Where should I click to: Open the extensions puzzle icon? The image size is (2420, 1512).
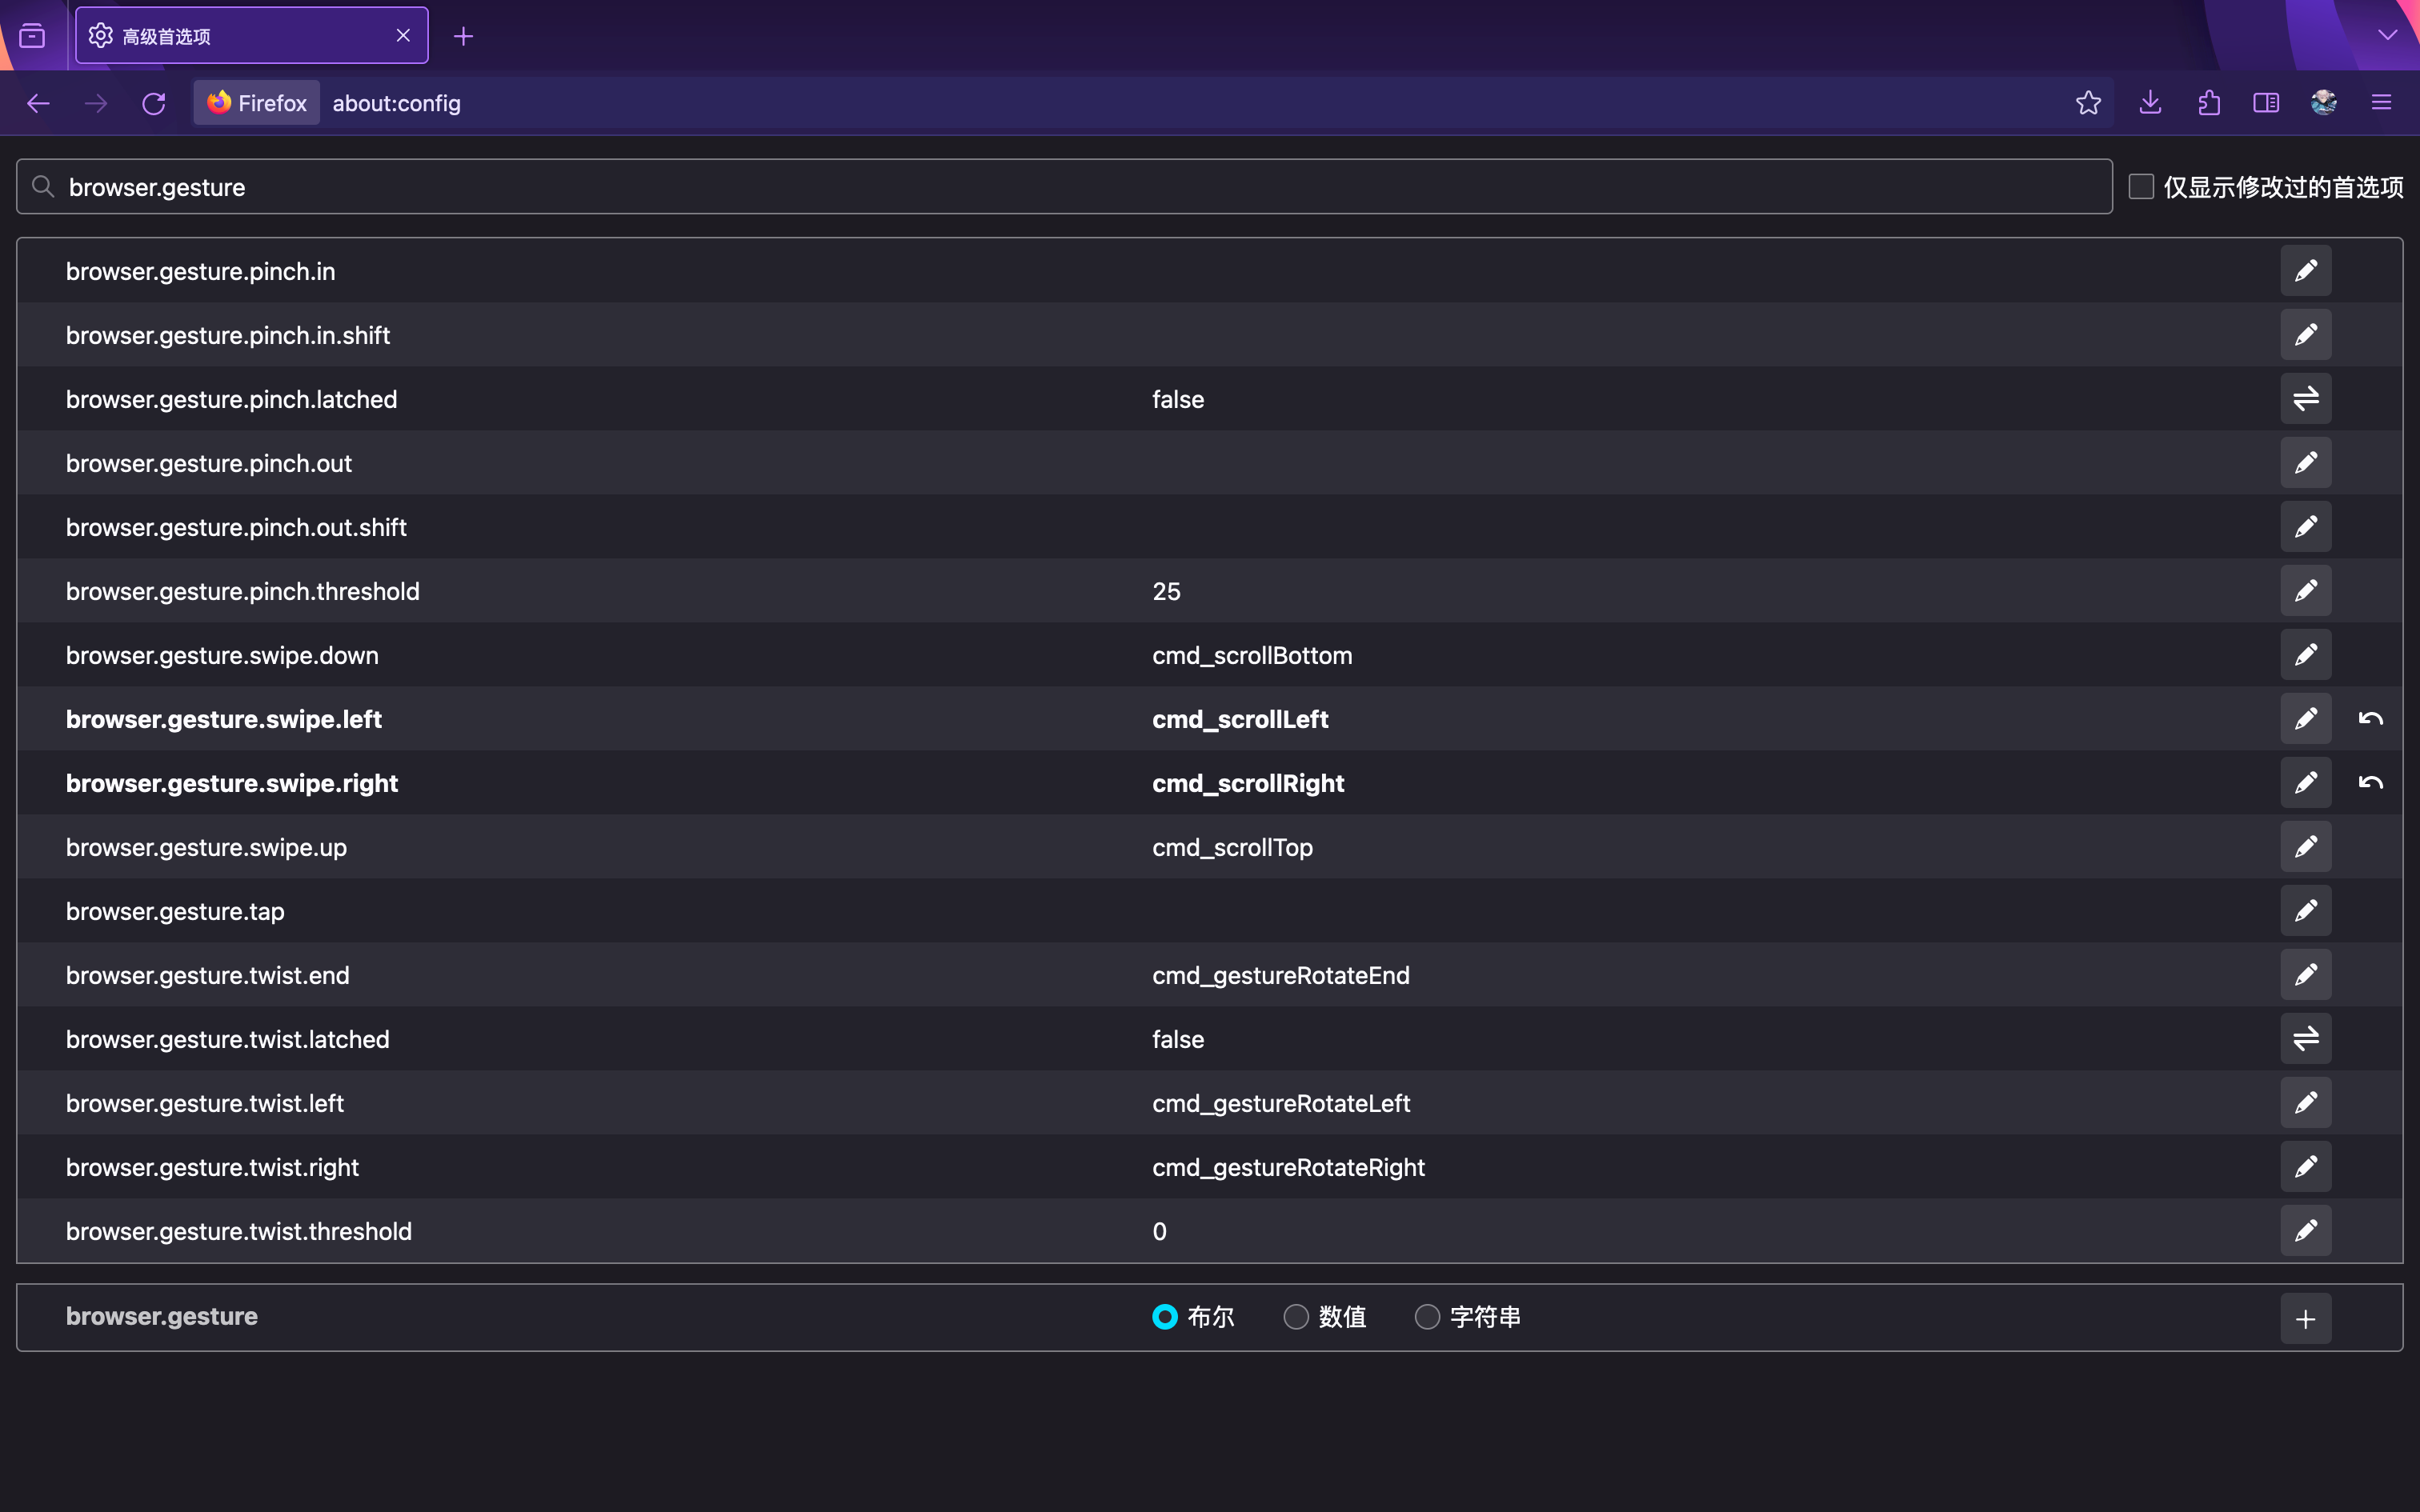(2209, 103)
